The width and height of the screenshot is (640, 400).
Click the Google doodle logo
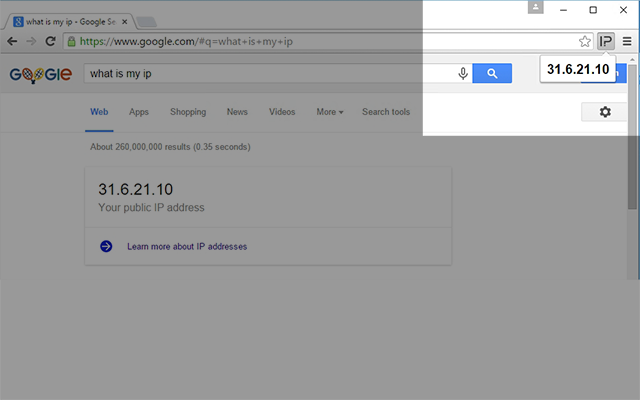pos(40,75)
